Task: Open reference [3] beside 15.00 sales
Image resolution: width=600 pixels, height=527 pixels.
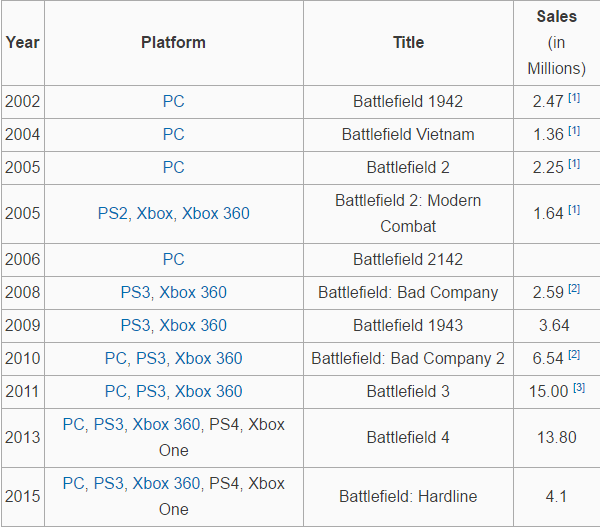Action: (580, 389)
